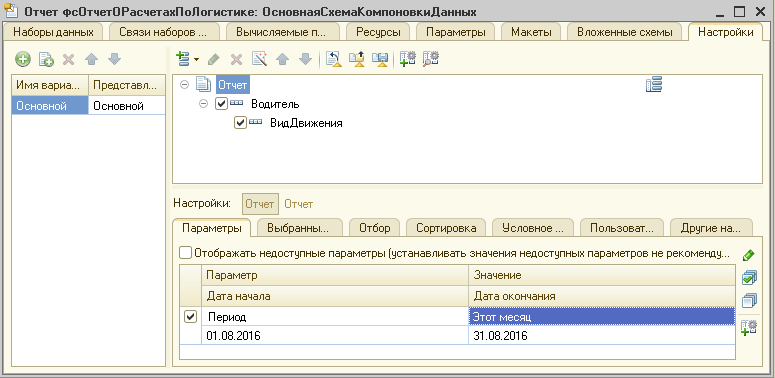The height and width of the screenshot is (378, 775).
Task: Open the Пользовательские settings tab
Action: click(x=621, y=228)
